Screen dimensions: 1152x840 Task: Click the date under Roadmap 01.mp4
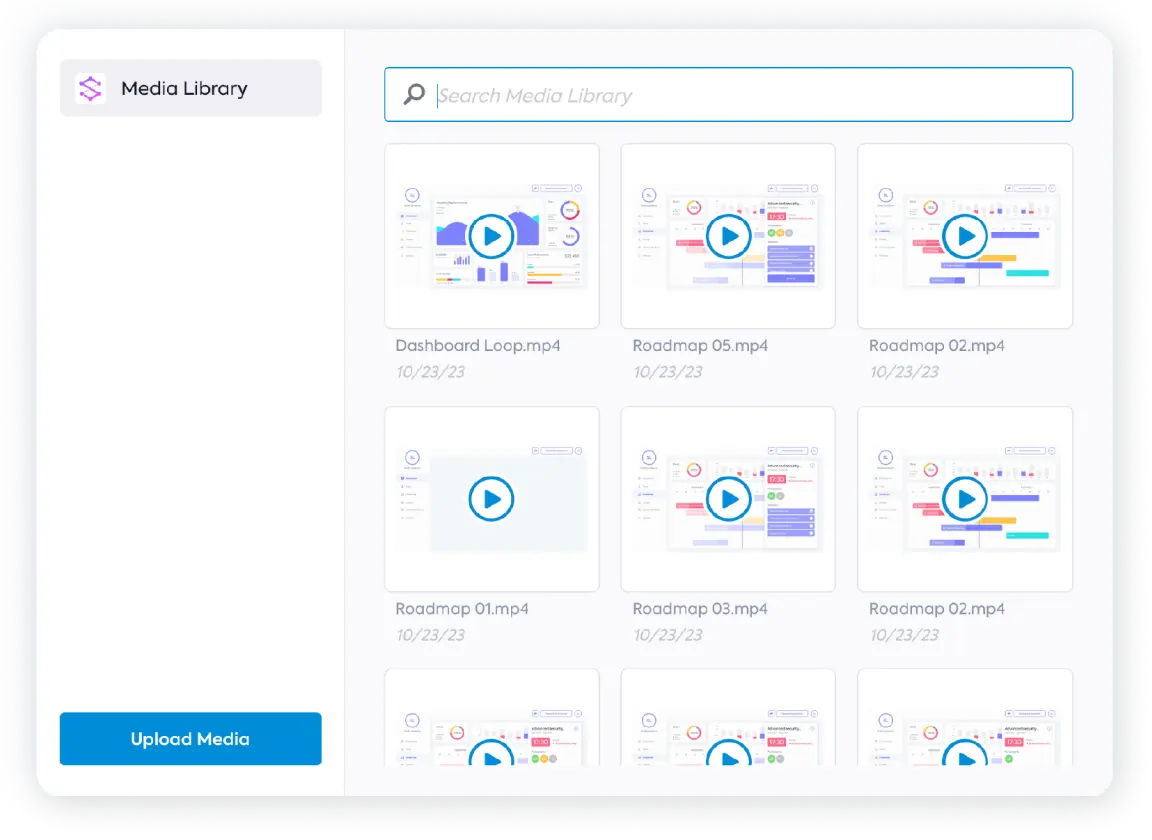tap(430, 635)
